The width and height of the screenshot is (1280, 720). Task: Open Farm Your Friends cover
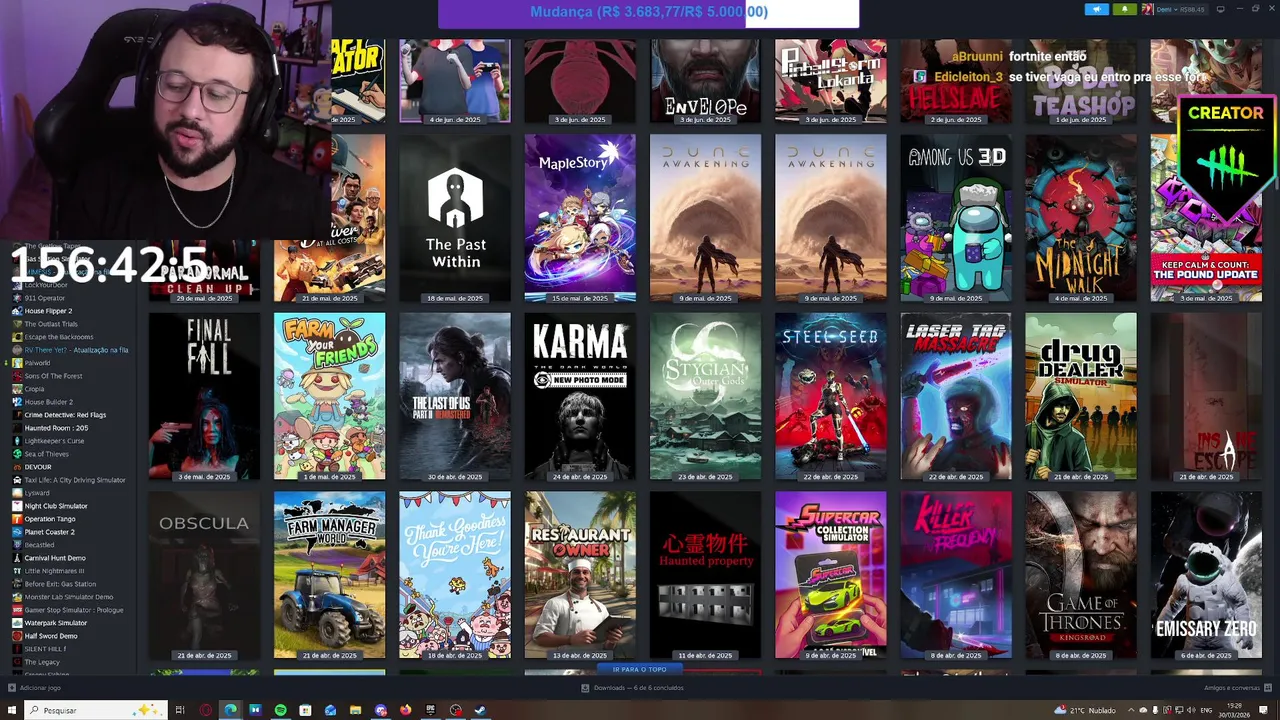pyautogui.click(x=329, y=397)
